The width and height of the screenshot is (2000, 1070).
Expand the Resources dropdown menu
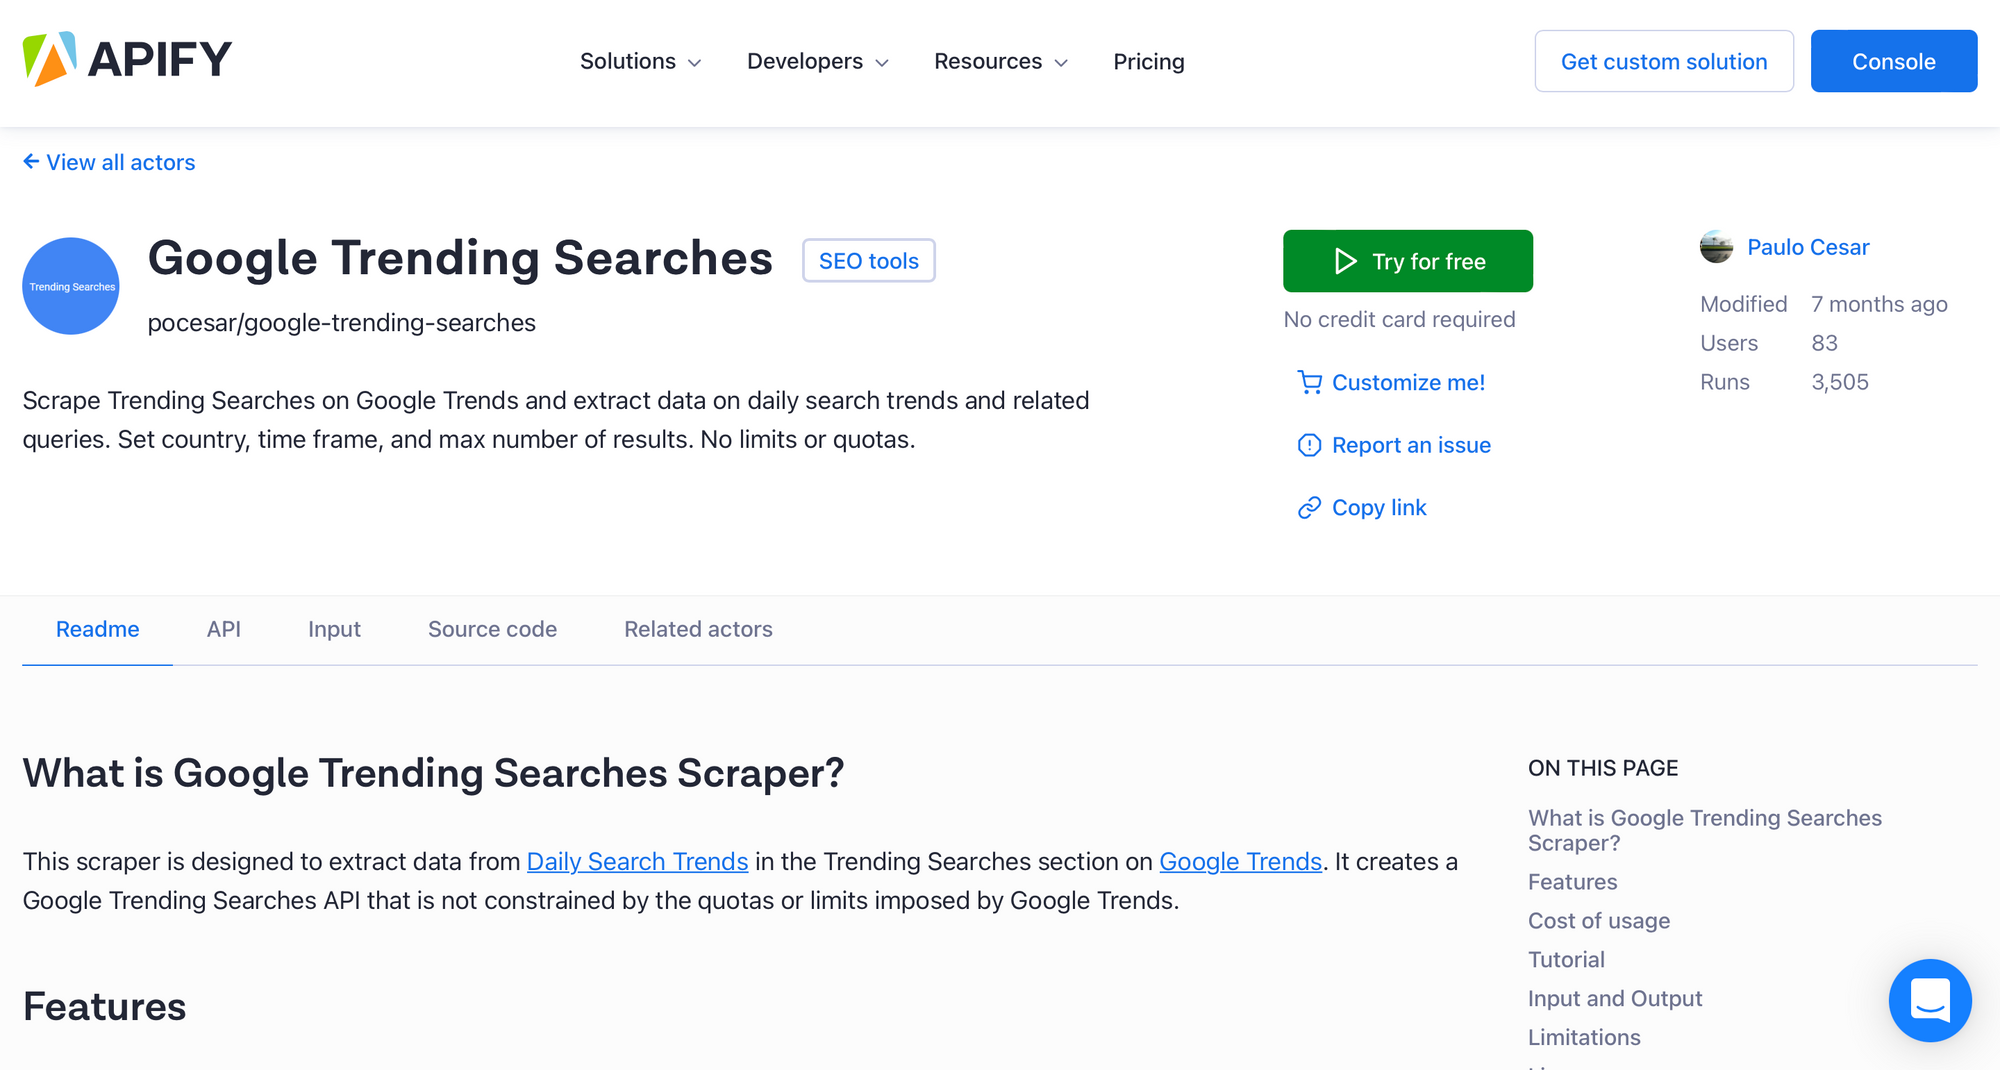[x=1001, y=62]
